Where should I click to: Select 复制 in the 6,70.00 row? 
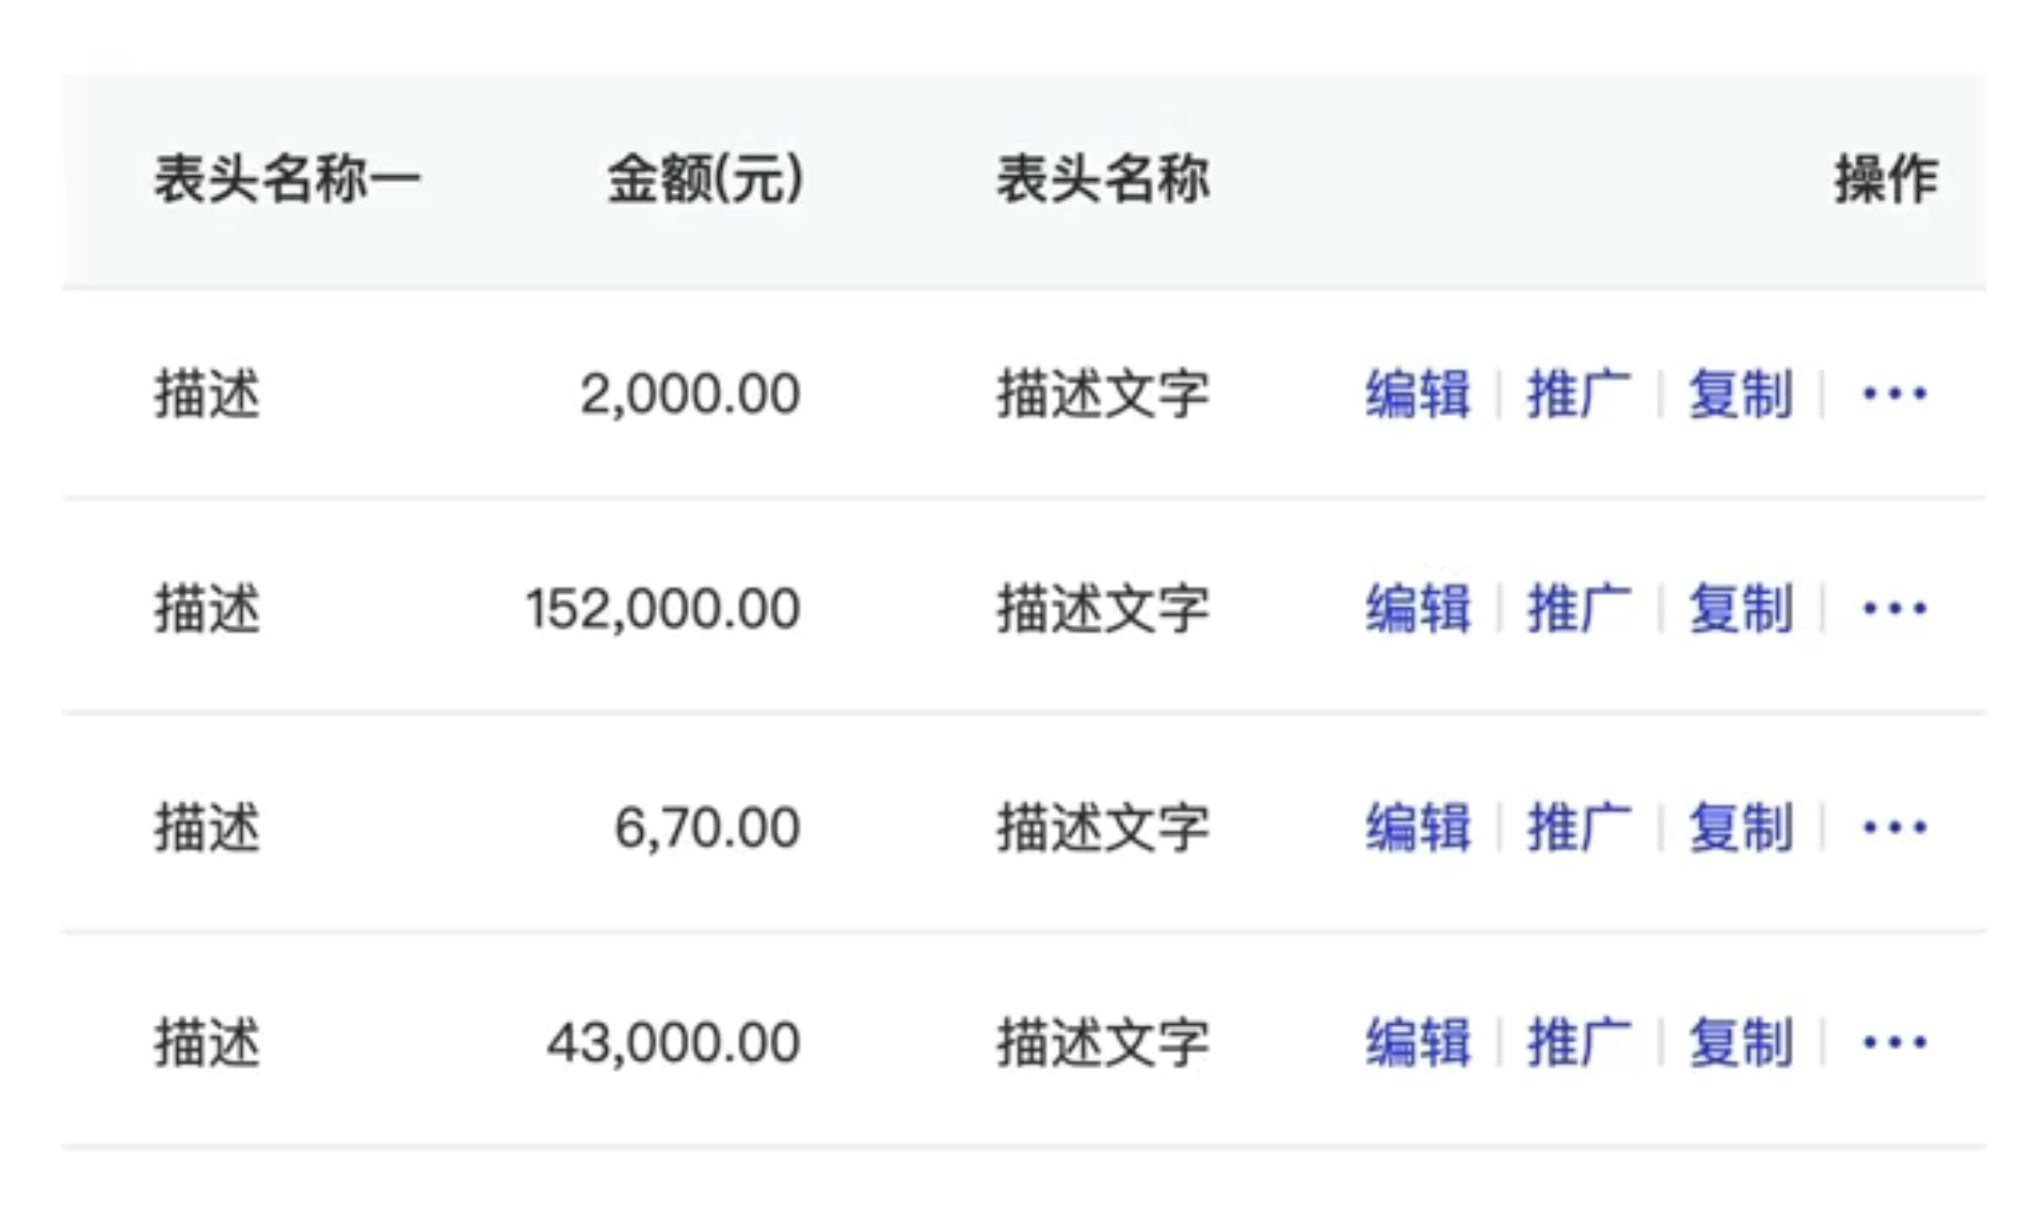(x=1740, y=827)
